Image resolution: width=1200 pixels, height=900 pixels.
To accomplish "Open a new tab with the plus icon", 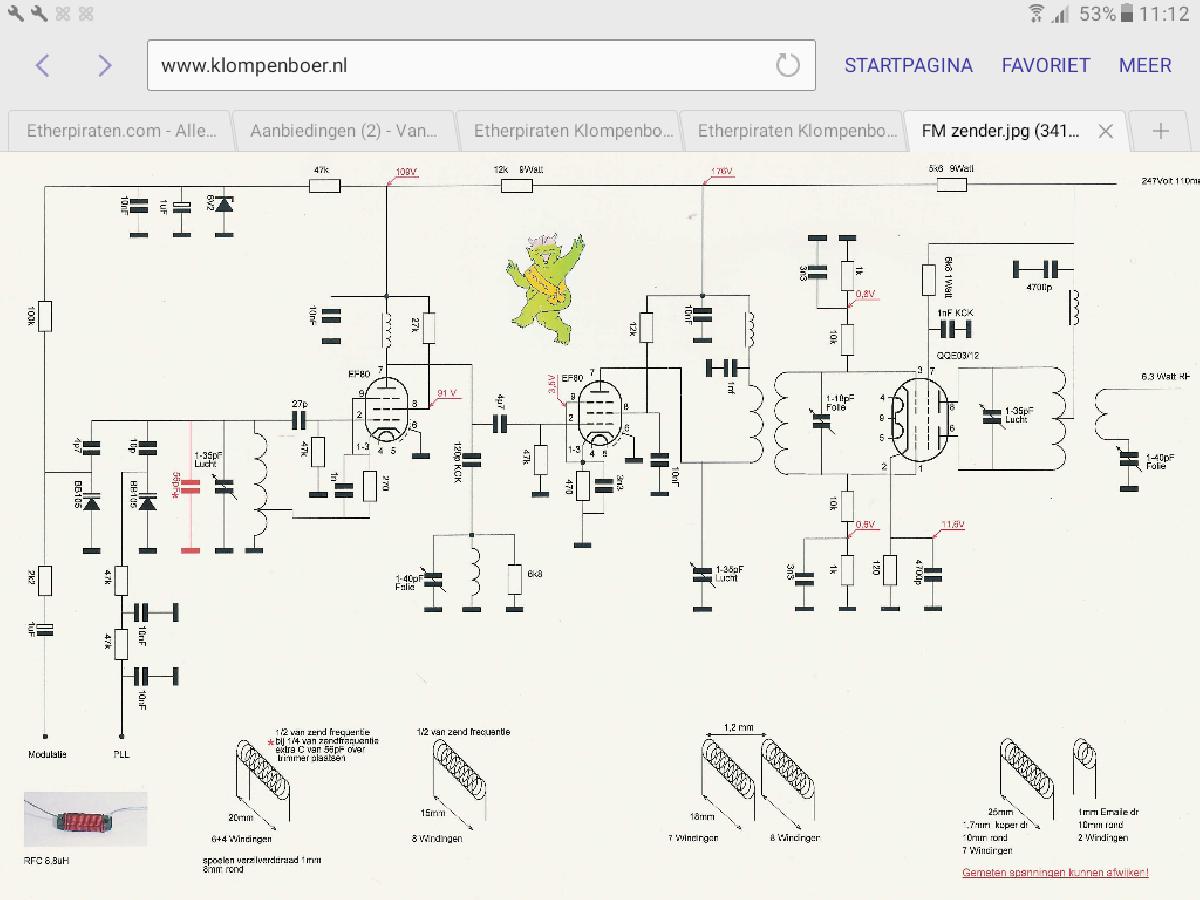I will (1161, 131).
